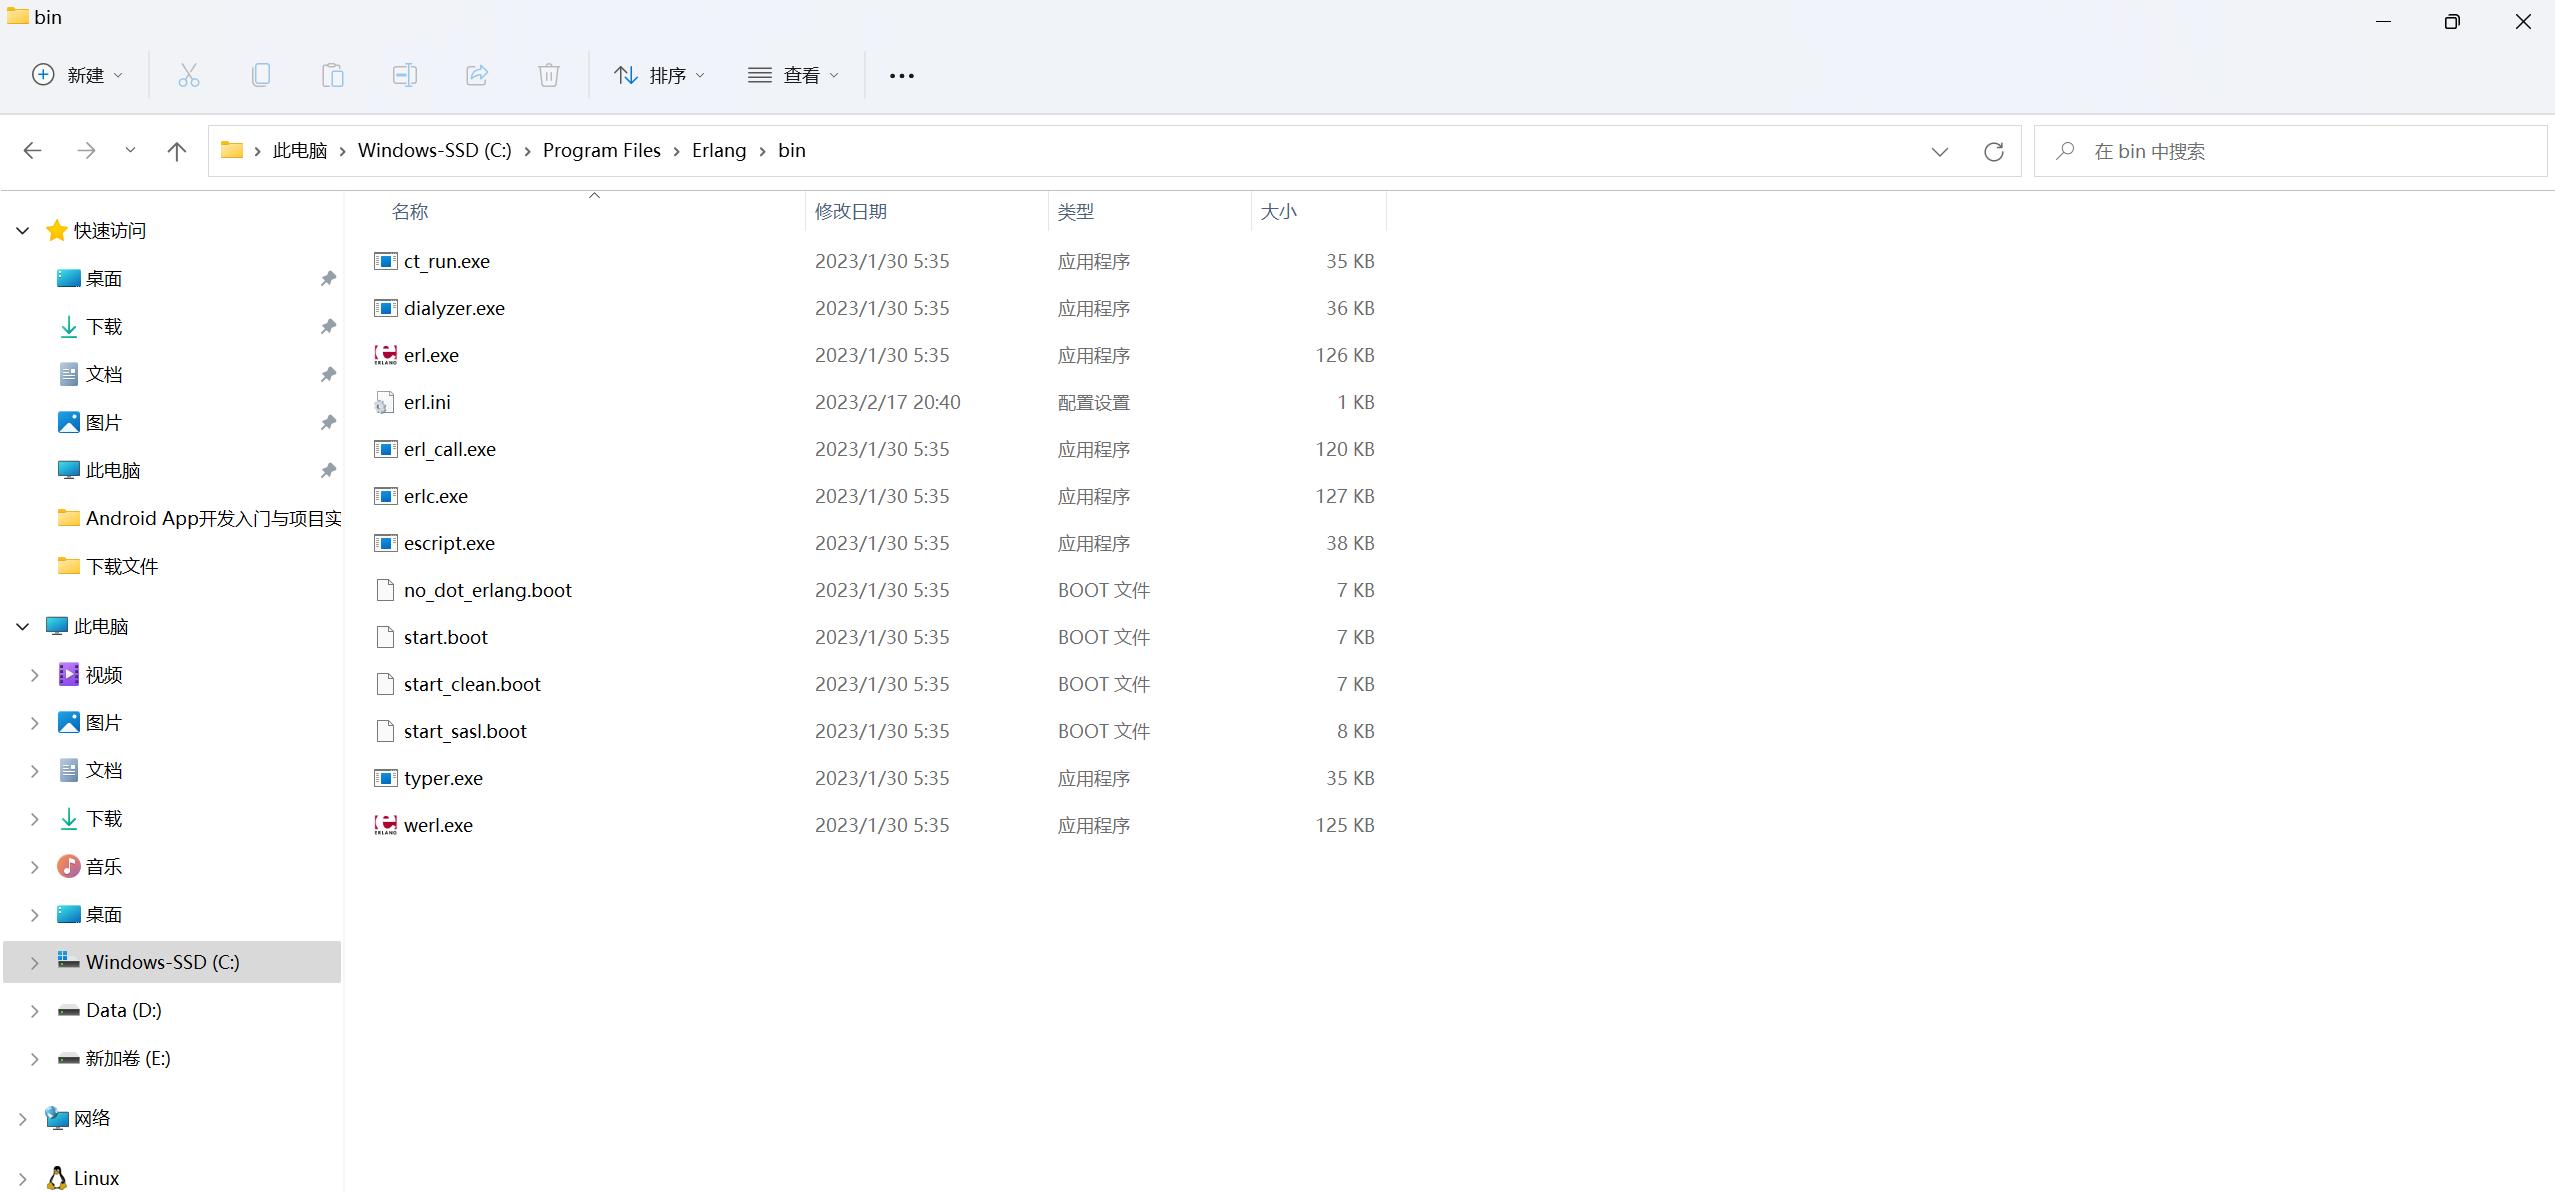Click Program Files in the breadcrumb path
The width and height of the screenshot is (2555, 1192).
tap(601, 150)
